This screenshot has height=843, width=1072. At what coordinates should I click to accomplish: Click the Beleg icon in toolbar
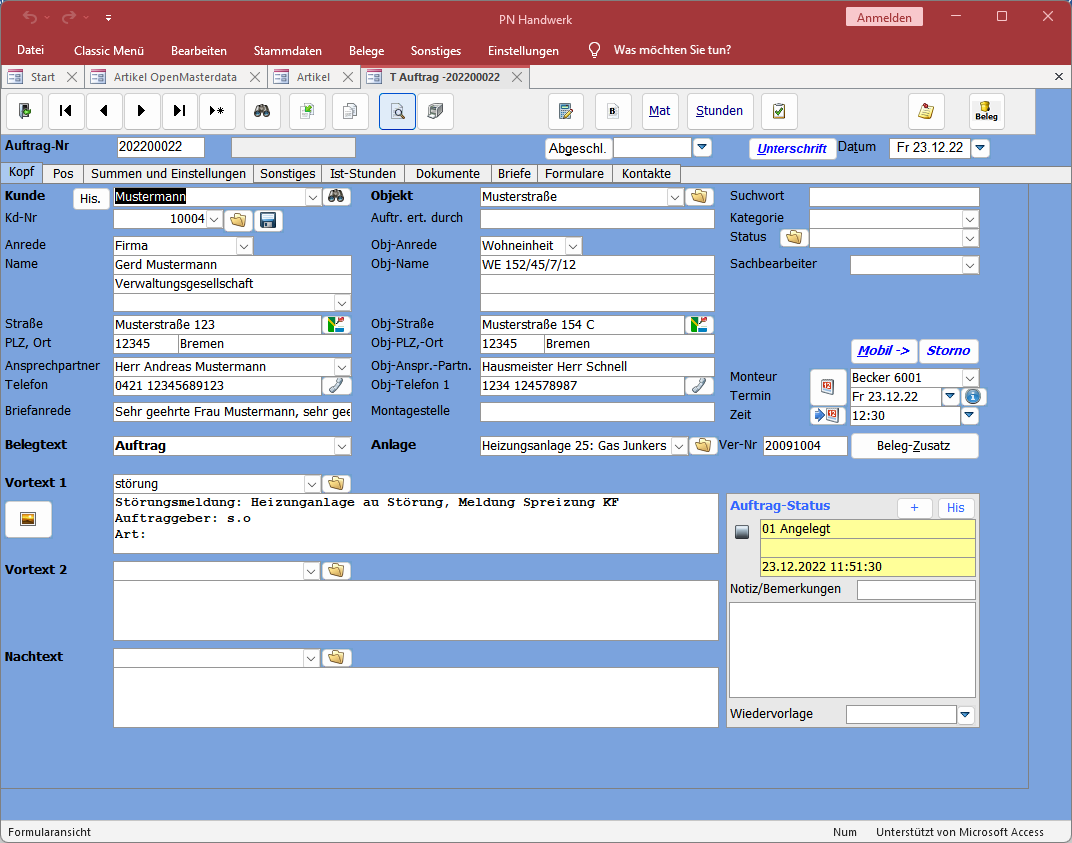[986, 111]
